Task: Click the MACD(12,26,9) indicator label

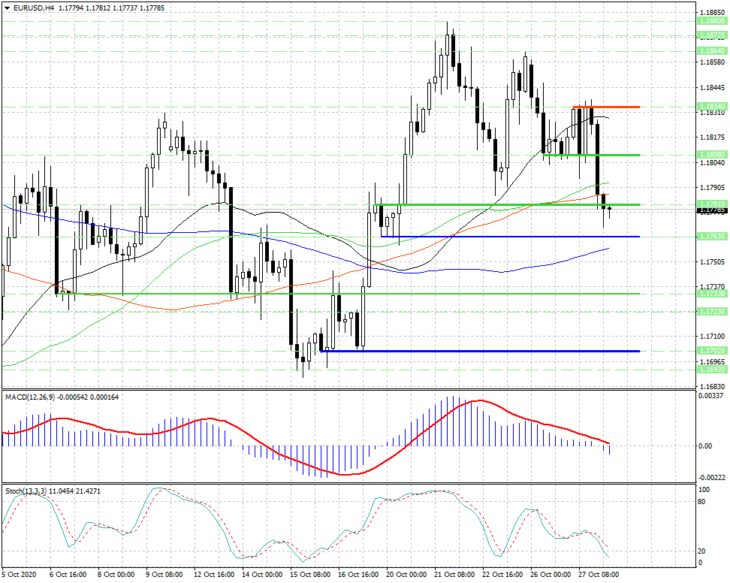Action: [30, 397]
